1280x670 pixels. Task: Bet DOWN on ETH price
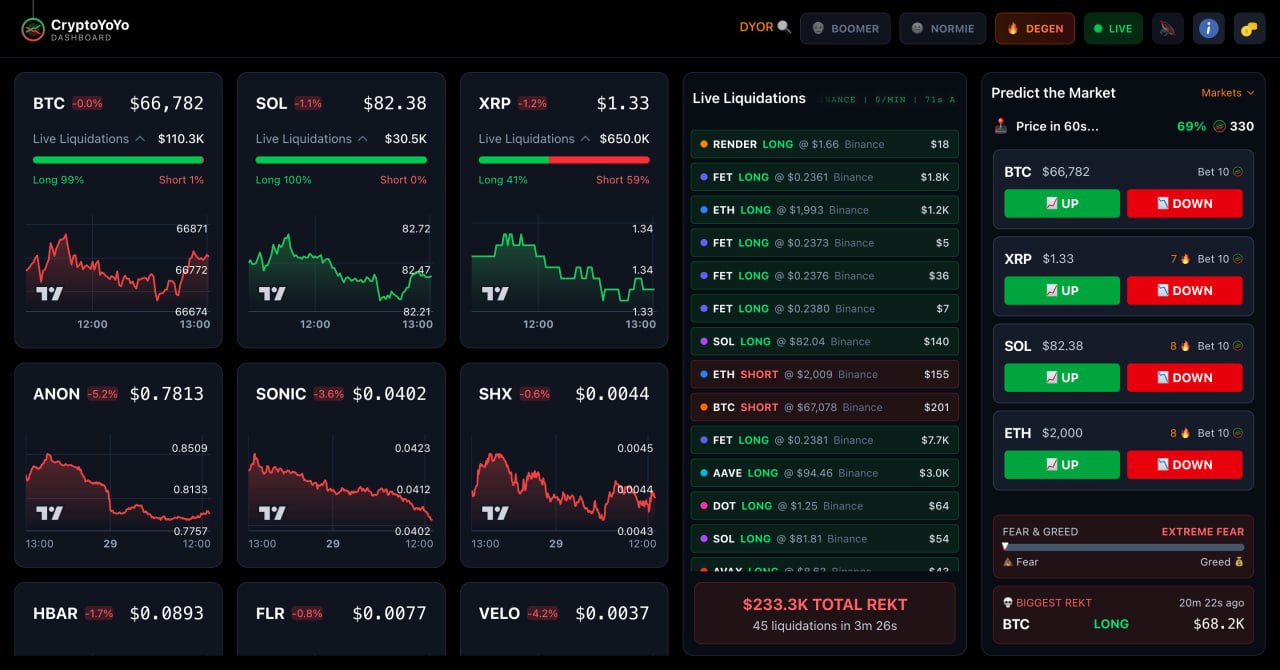(1184, 464)
